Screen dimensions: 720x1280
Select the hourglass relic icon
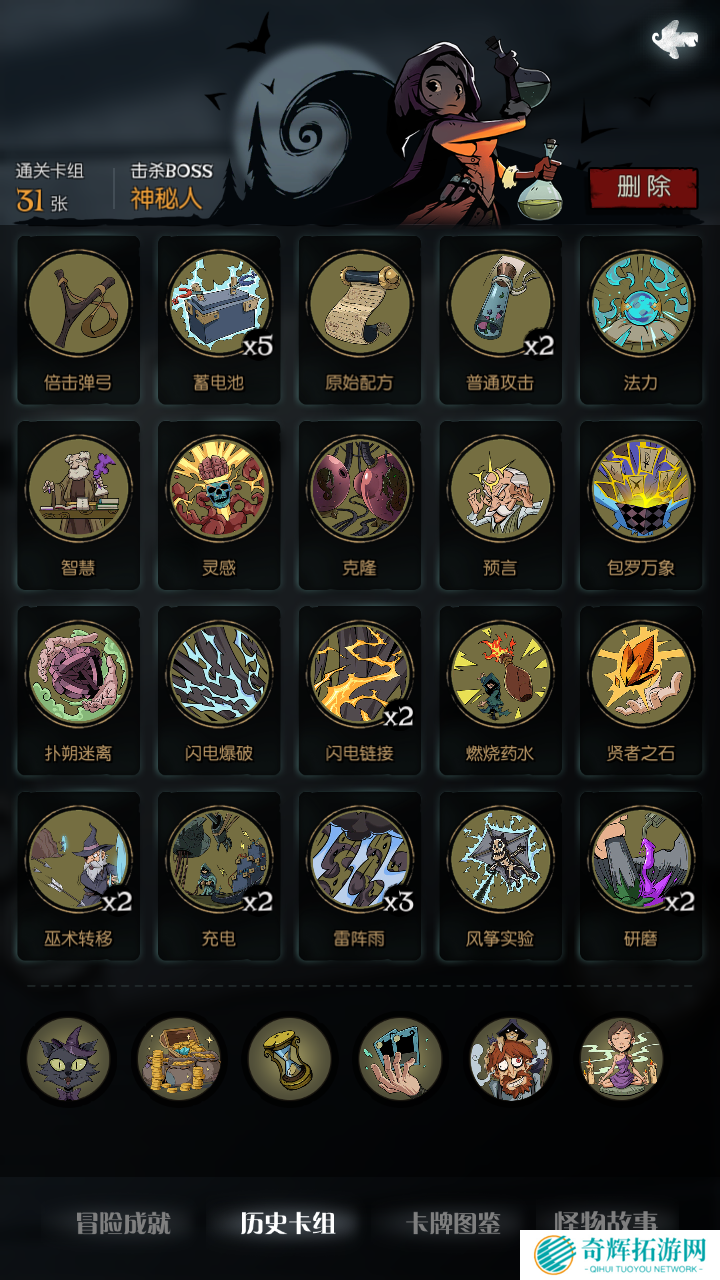290,1059
